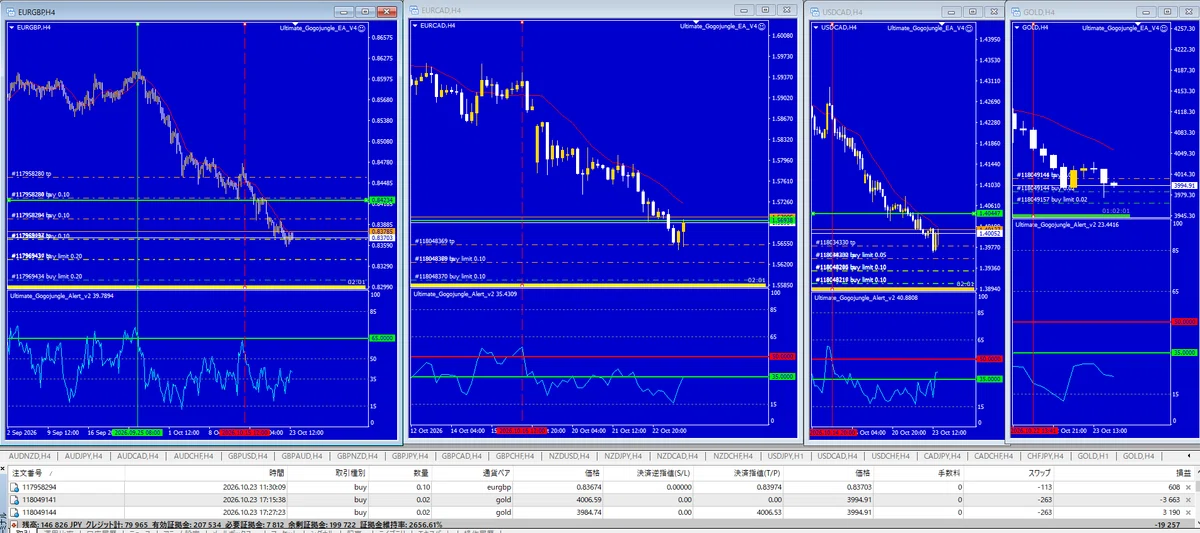
Task: Minimize the GOLD,H4 chart window
Action: click(1144, 11)
